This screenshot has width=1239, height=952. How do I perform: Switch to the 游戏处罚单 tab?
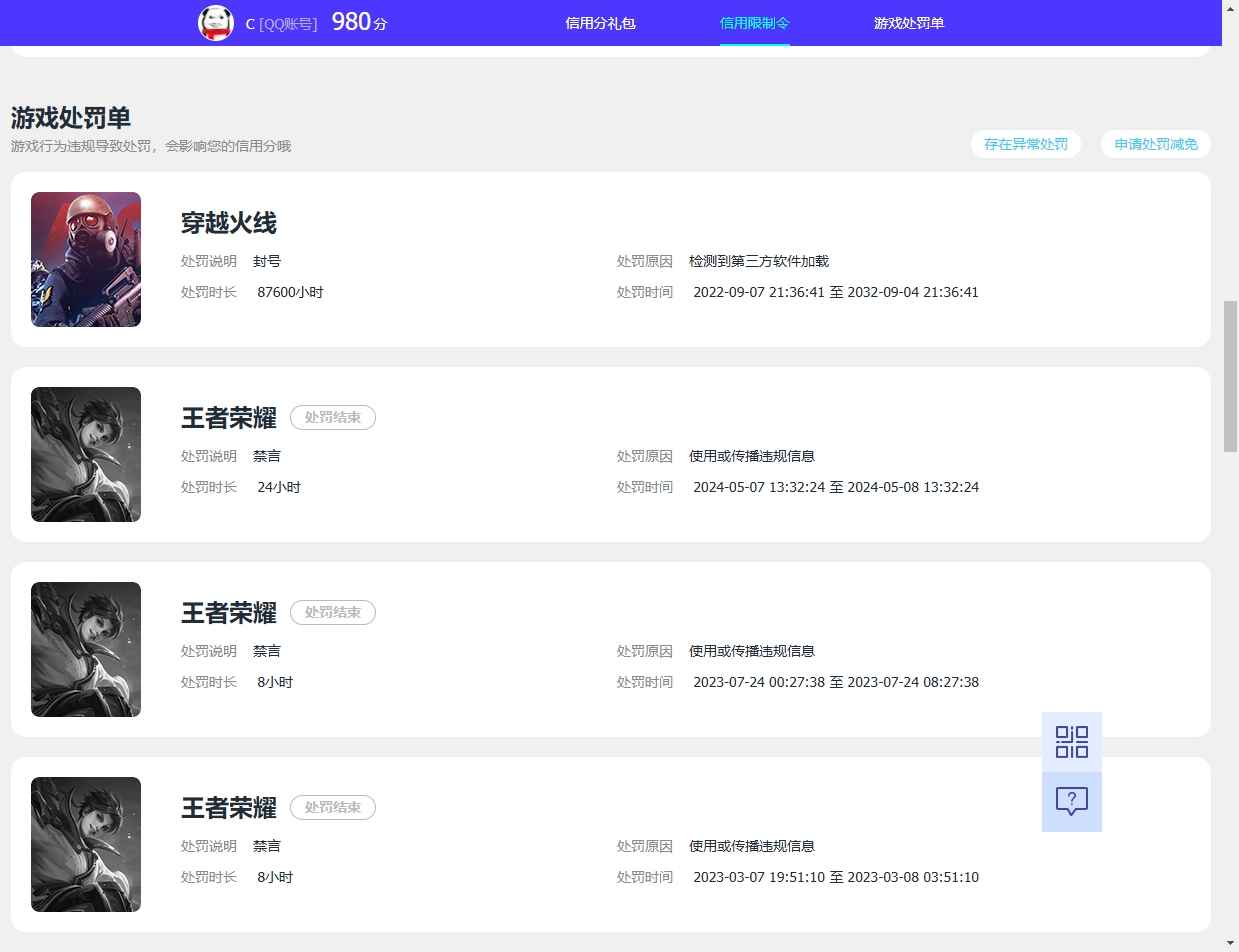(x=909, y=22)
